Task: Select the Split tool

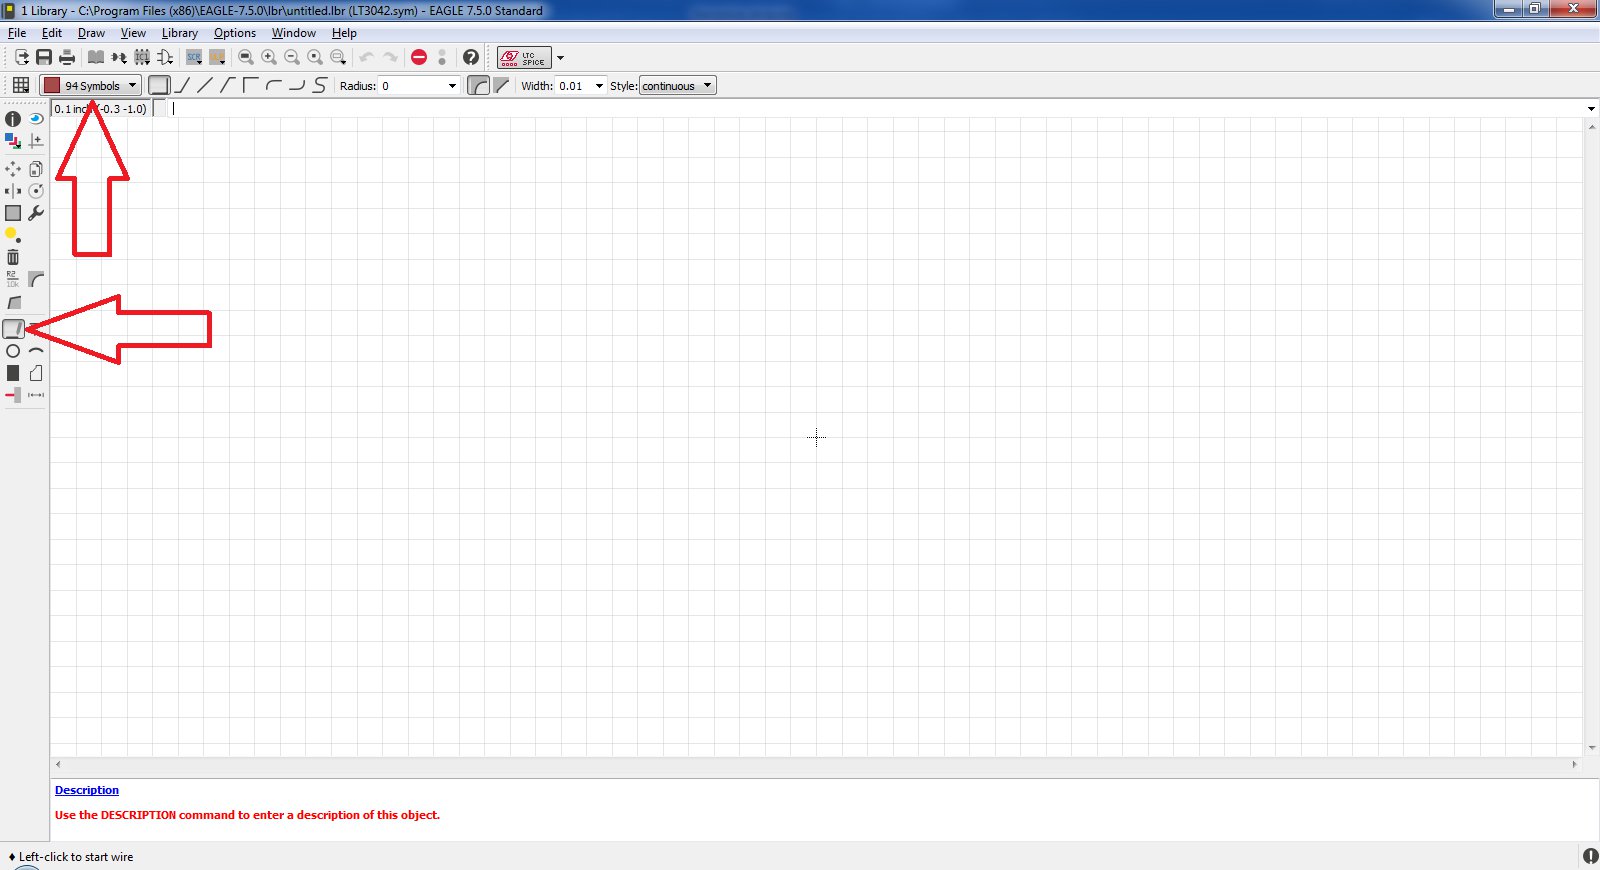Action: (x=13, y=302)
